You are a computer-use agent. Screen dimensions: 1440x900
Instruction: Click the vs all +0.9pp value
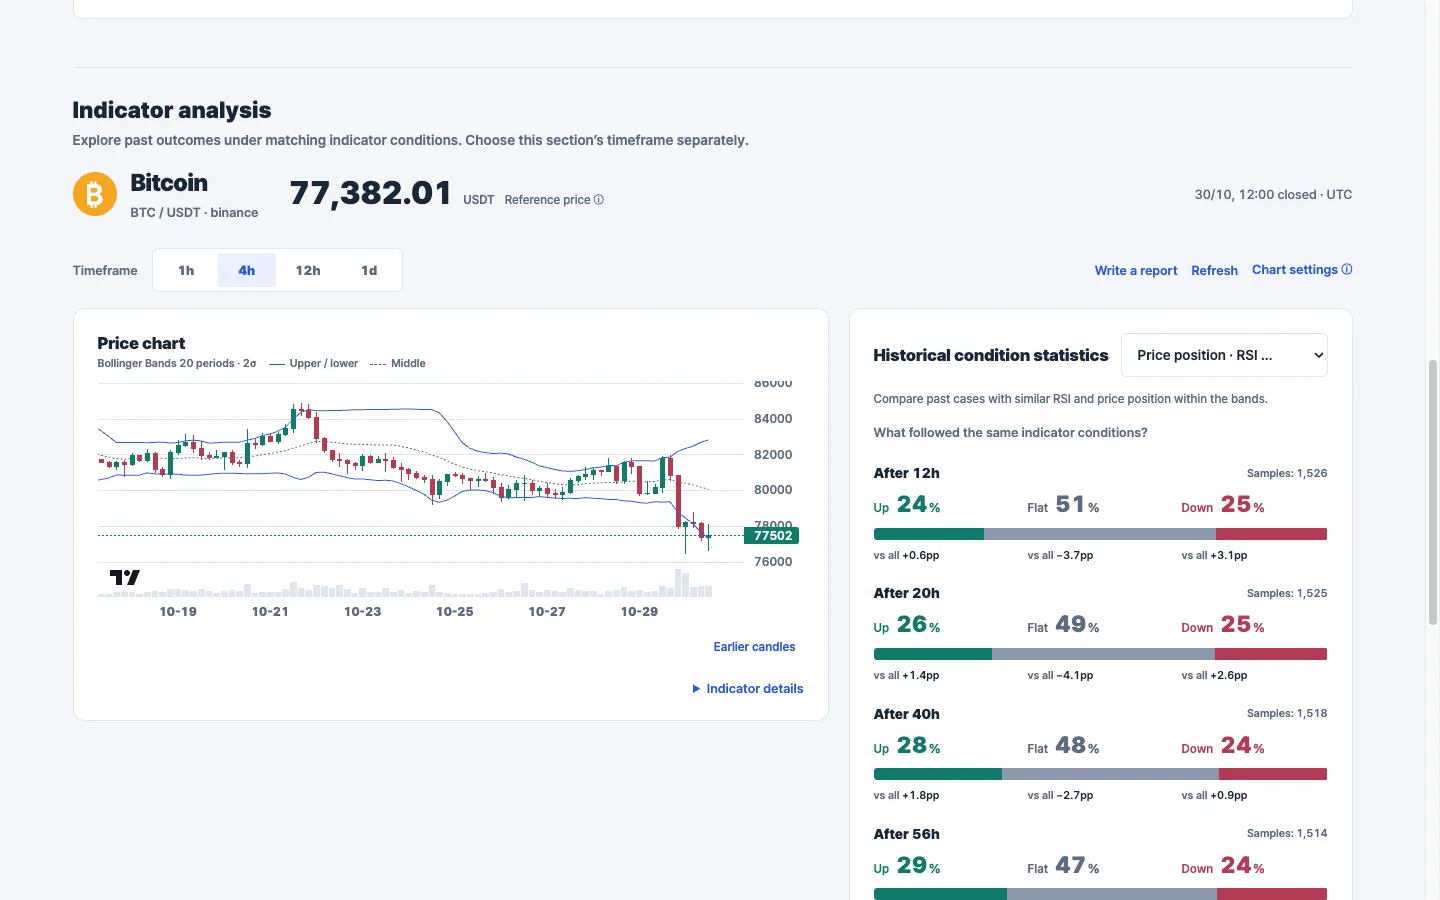1214,795
